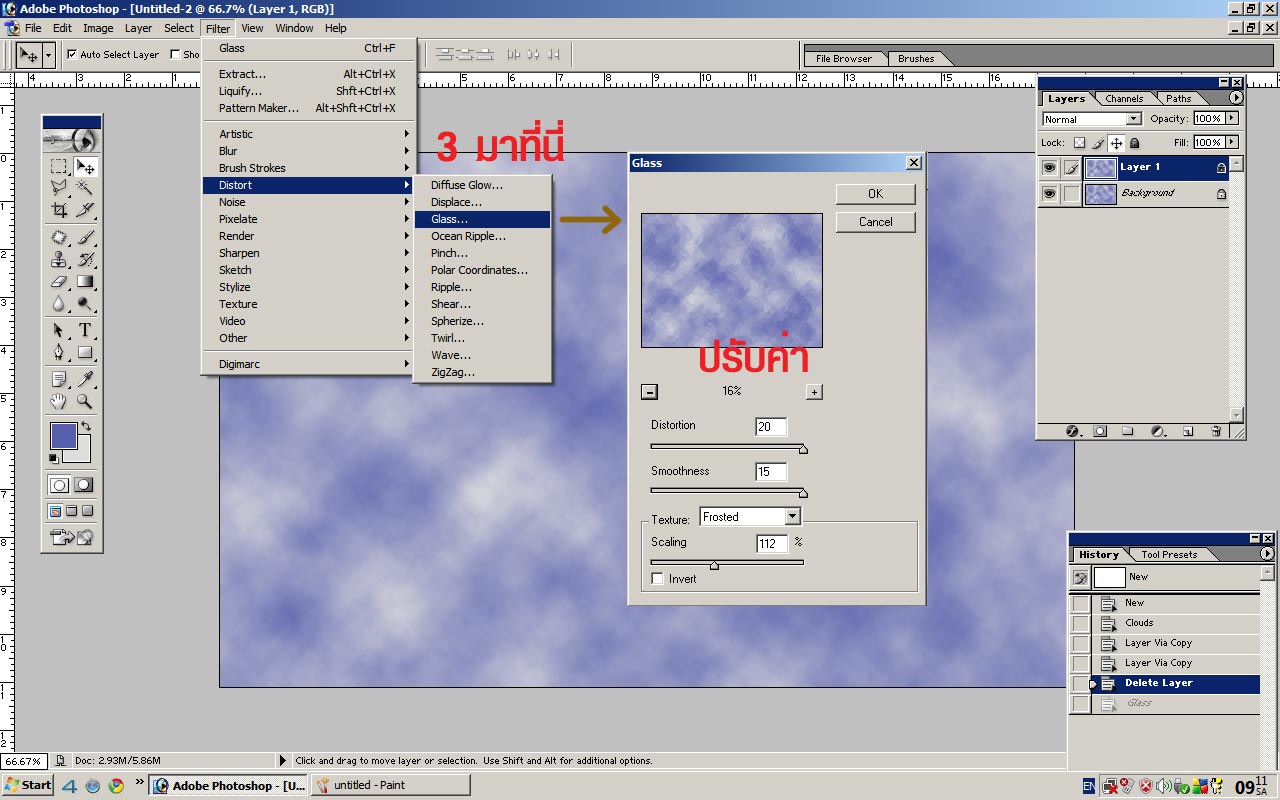The image size is (1280, 800).
Task: Hide the Background layer eye icon
Action: coord(1049,194)
